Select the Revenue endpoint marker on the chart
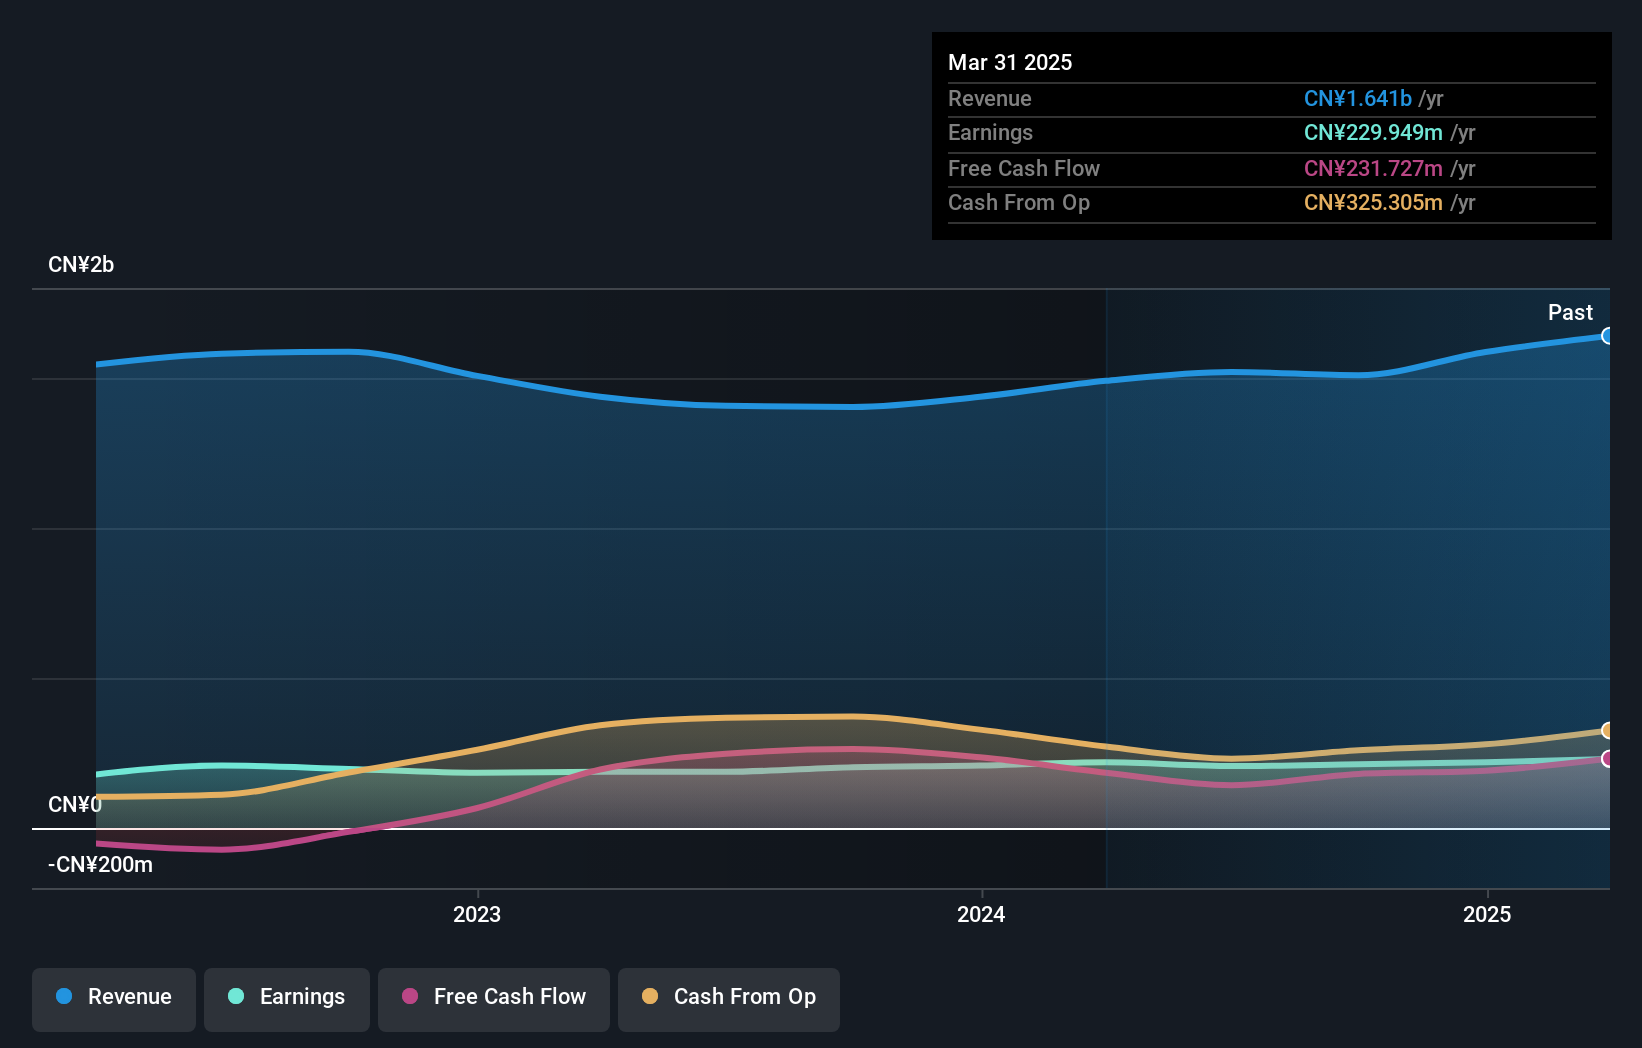Viewport: 1642px width, 1048px height. (x=1607, y=336)
